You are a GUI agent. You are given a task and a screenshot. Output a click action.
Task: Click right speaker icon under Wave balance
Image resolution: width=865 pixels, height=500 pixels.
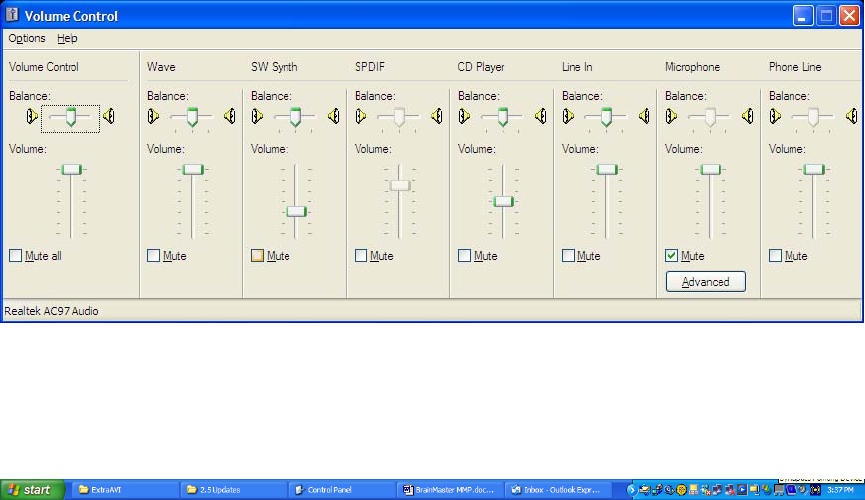coord(230,116)
